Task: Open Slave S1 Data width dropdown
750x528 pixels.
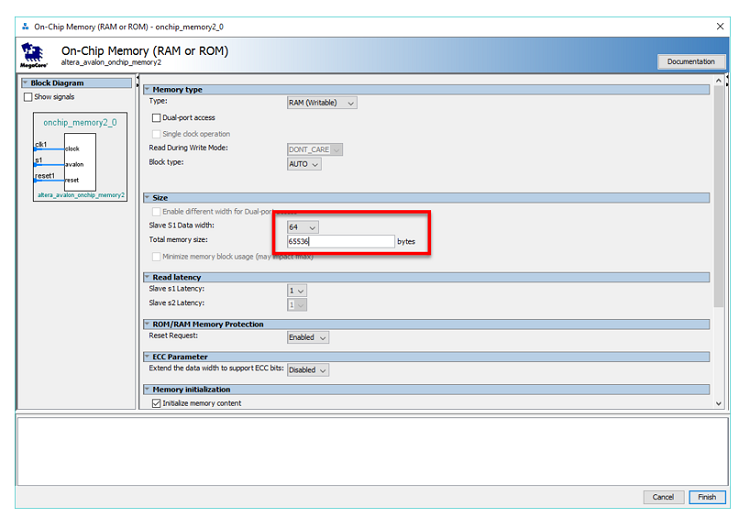Action: click(x=303, y=227)
